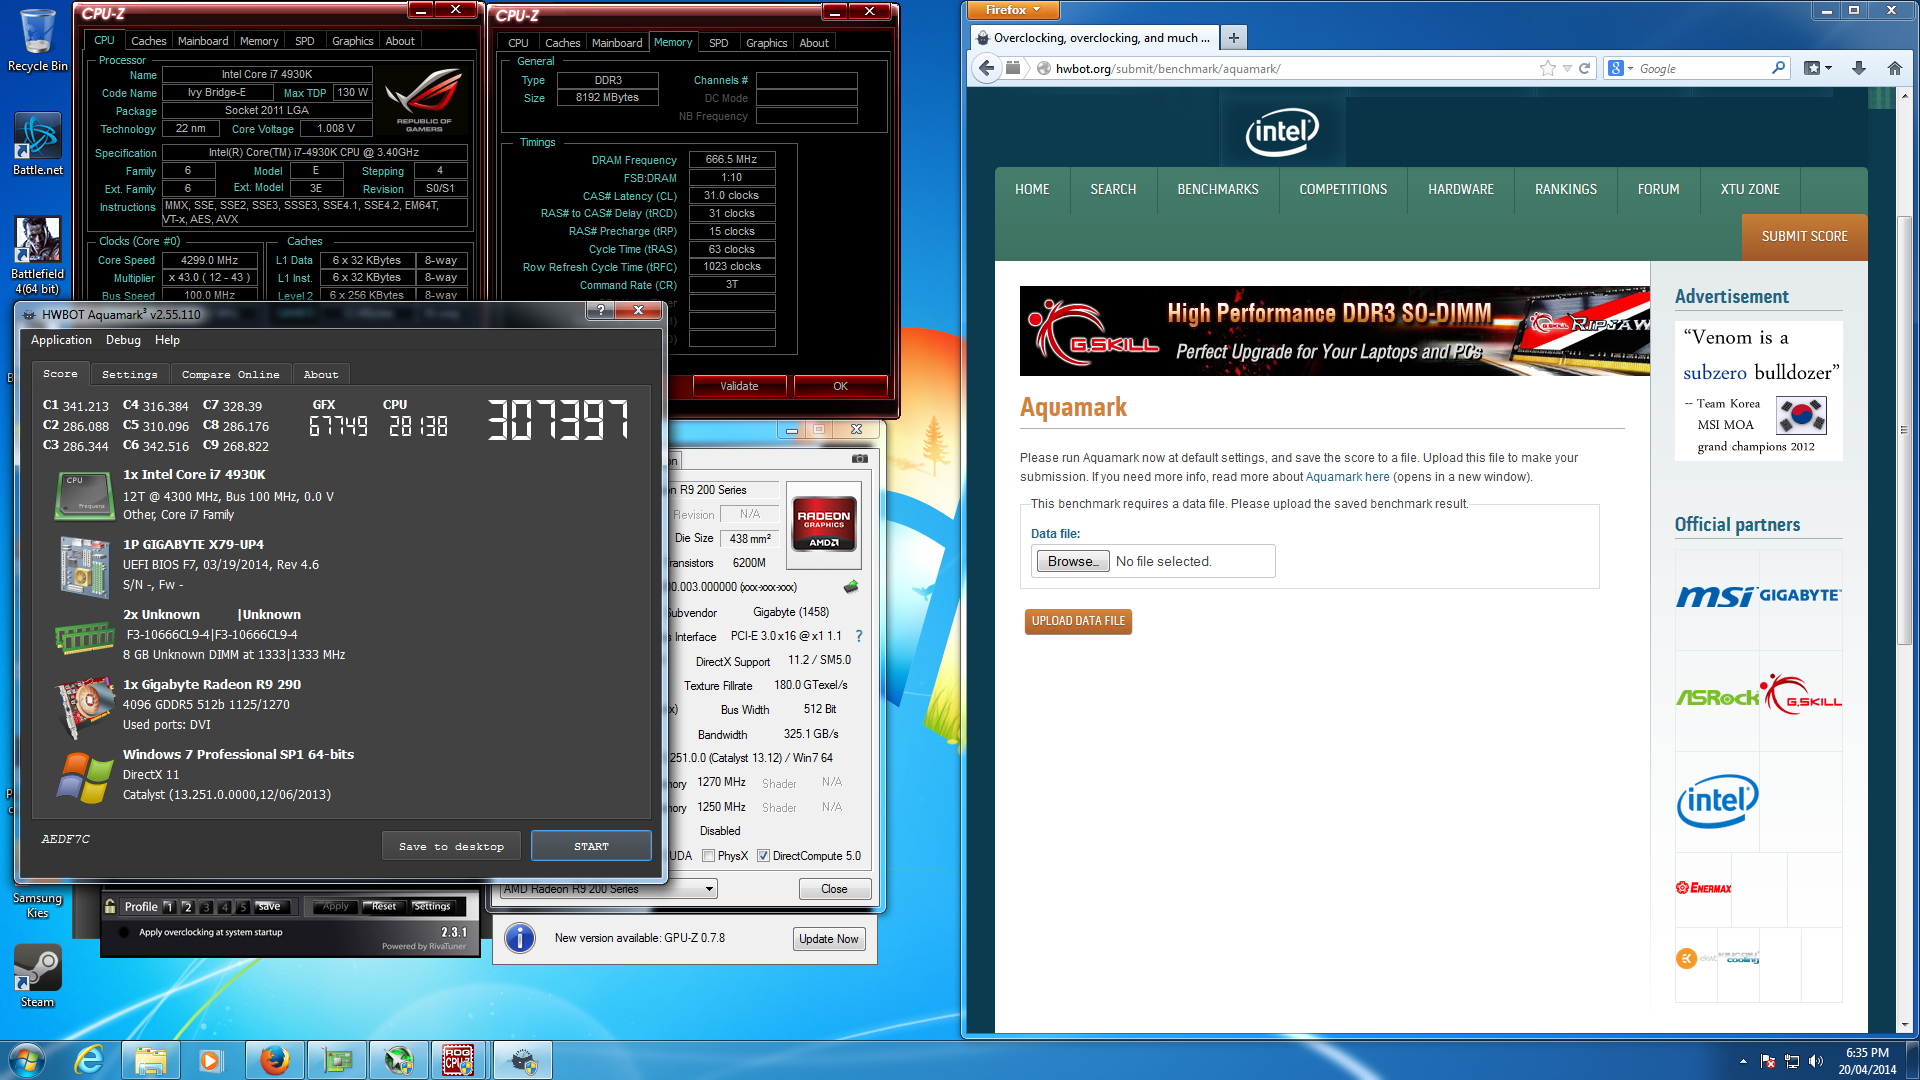Click the search magnifier in Google box

(1778, 68)
